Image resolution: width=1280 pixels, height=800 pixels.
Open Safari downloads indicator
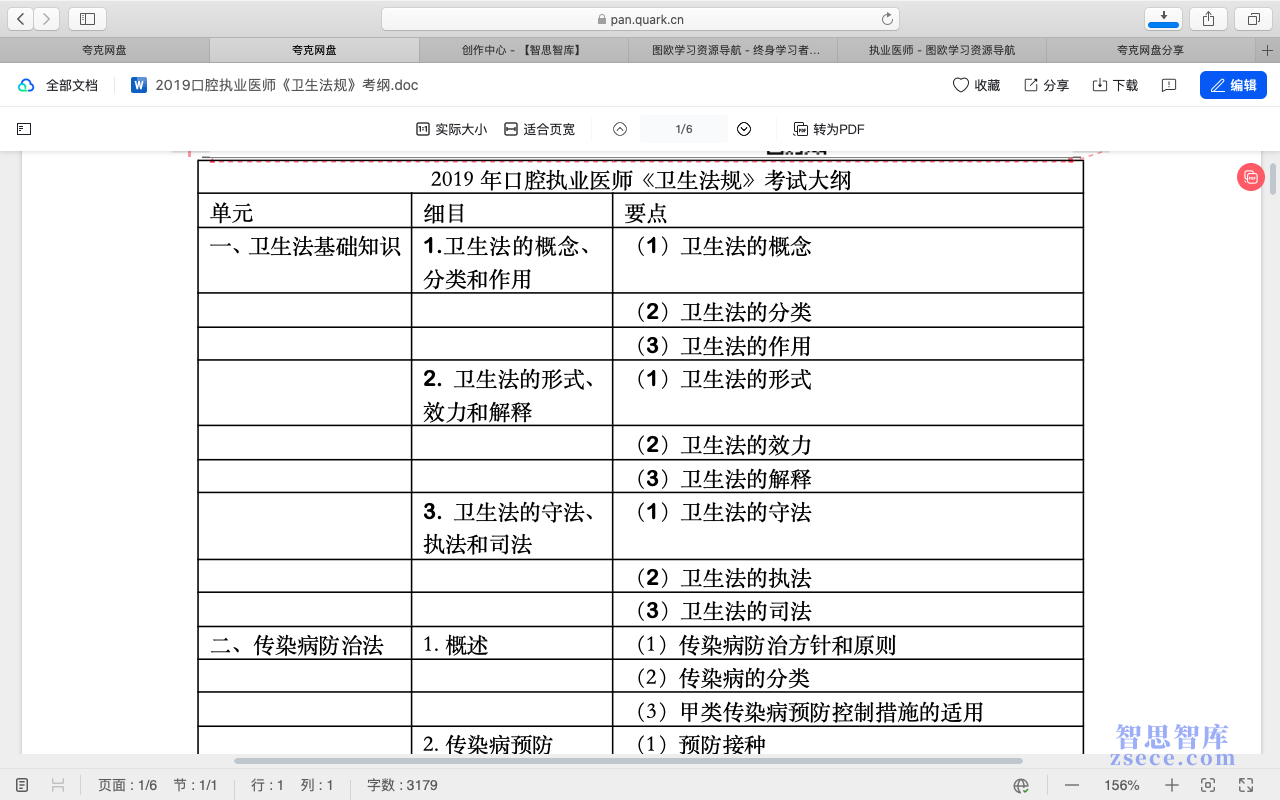pos(1163,19)
